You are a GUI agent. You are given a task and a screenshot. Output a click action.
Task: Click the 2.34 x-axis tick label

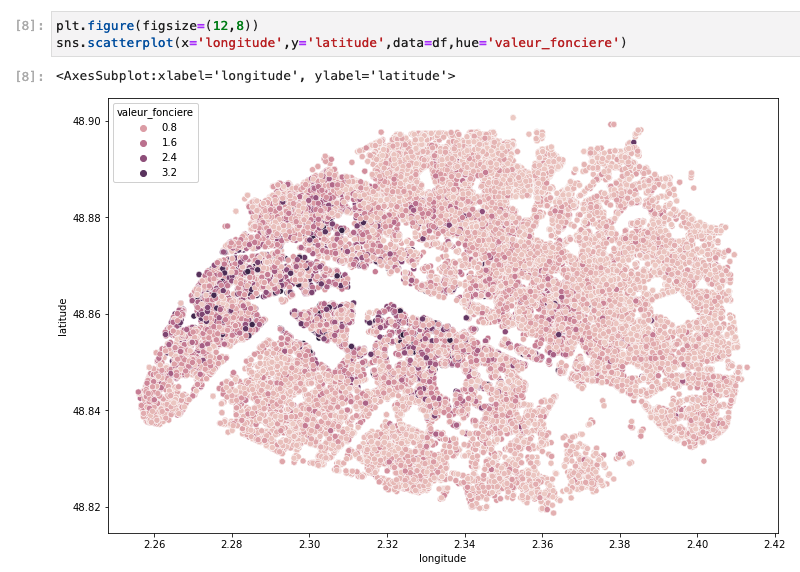coord(464,544)
